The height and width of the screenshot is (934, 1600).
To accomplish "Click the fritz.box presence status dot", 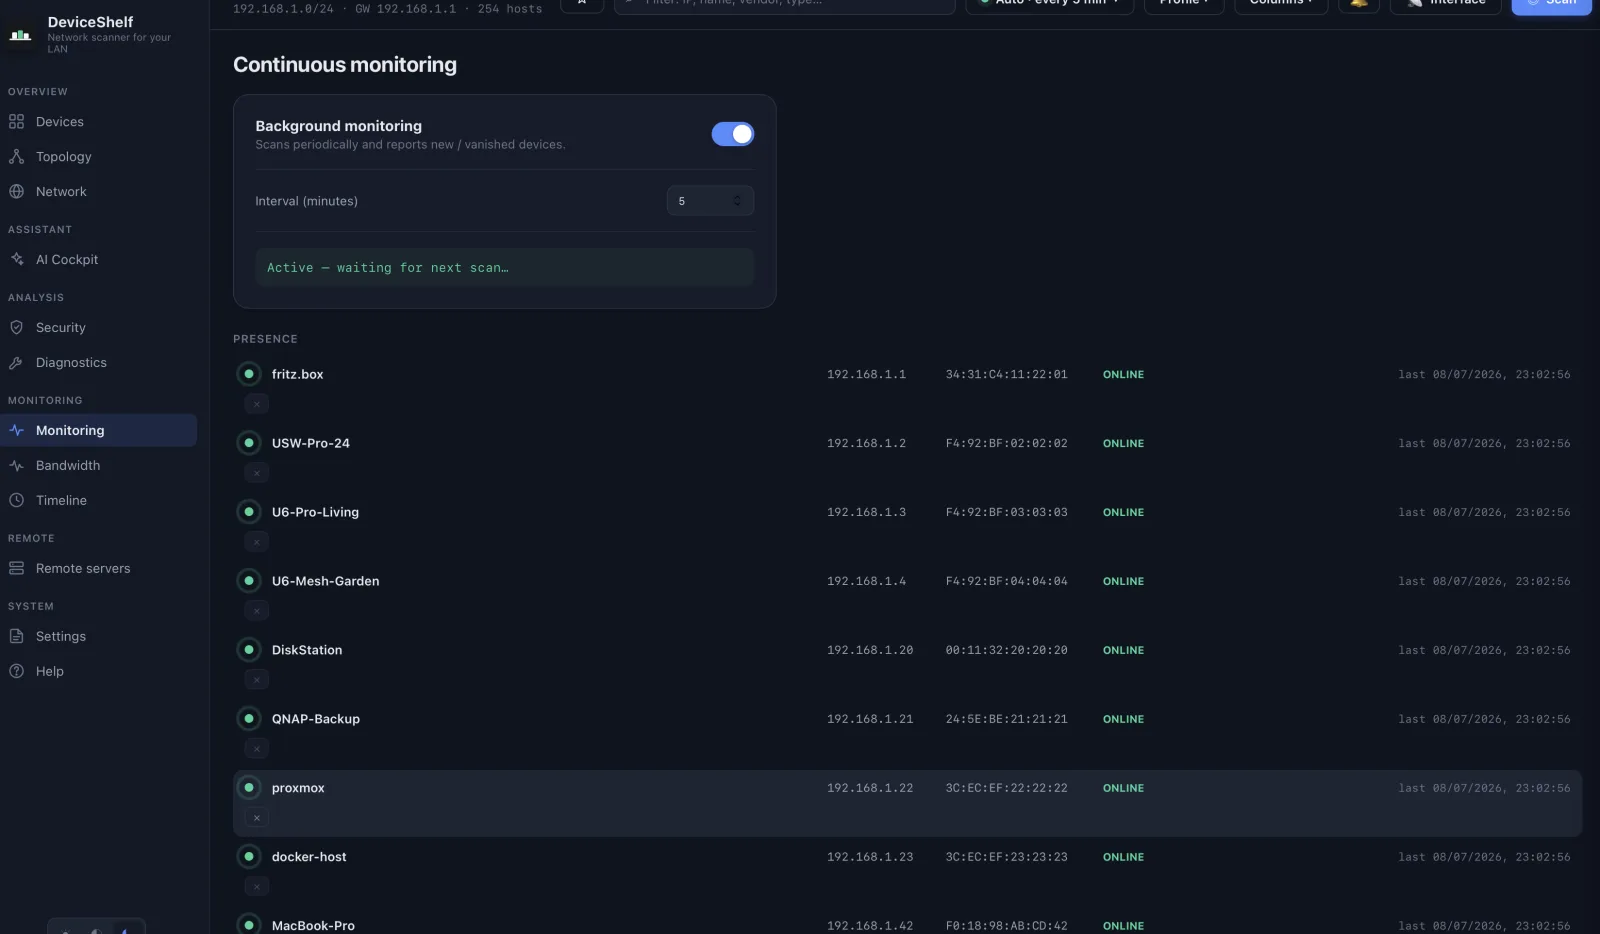I will 249,374.
